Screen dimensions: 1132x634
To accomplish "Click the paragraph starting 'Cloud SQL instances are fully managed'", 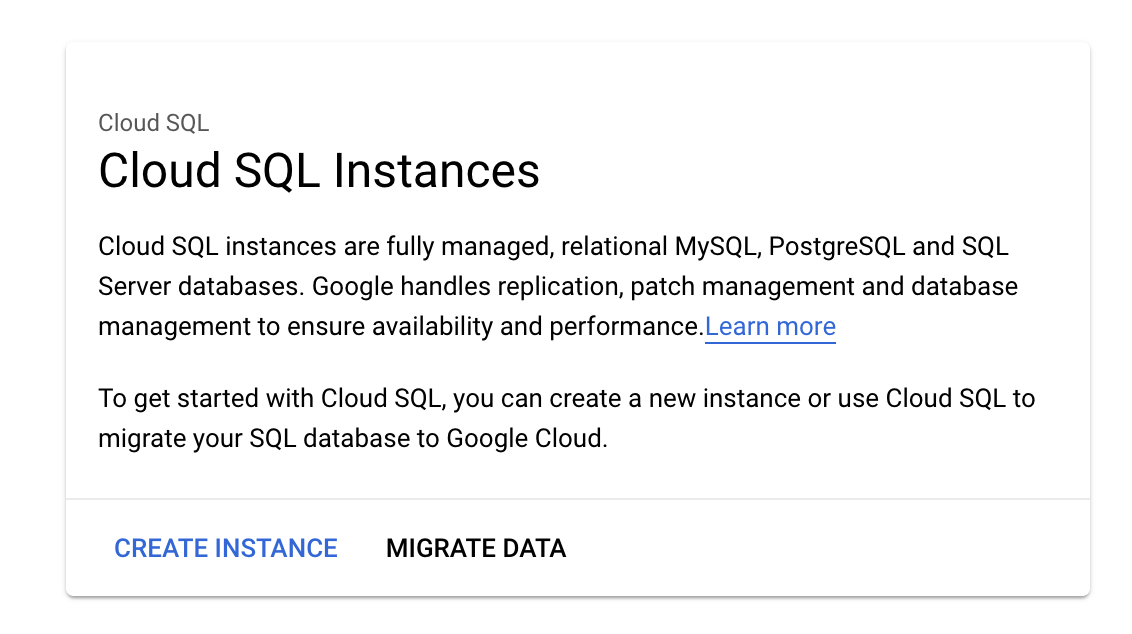I will click(558, 287).
